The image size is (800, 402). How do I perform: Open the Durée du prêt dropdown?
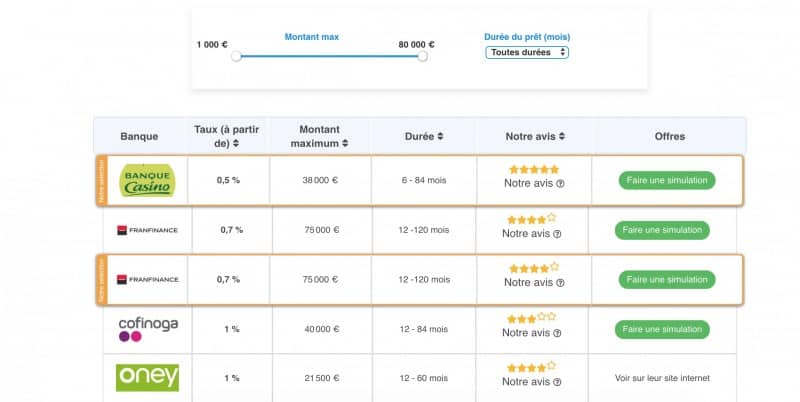pos(527,52)
